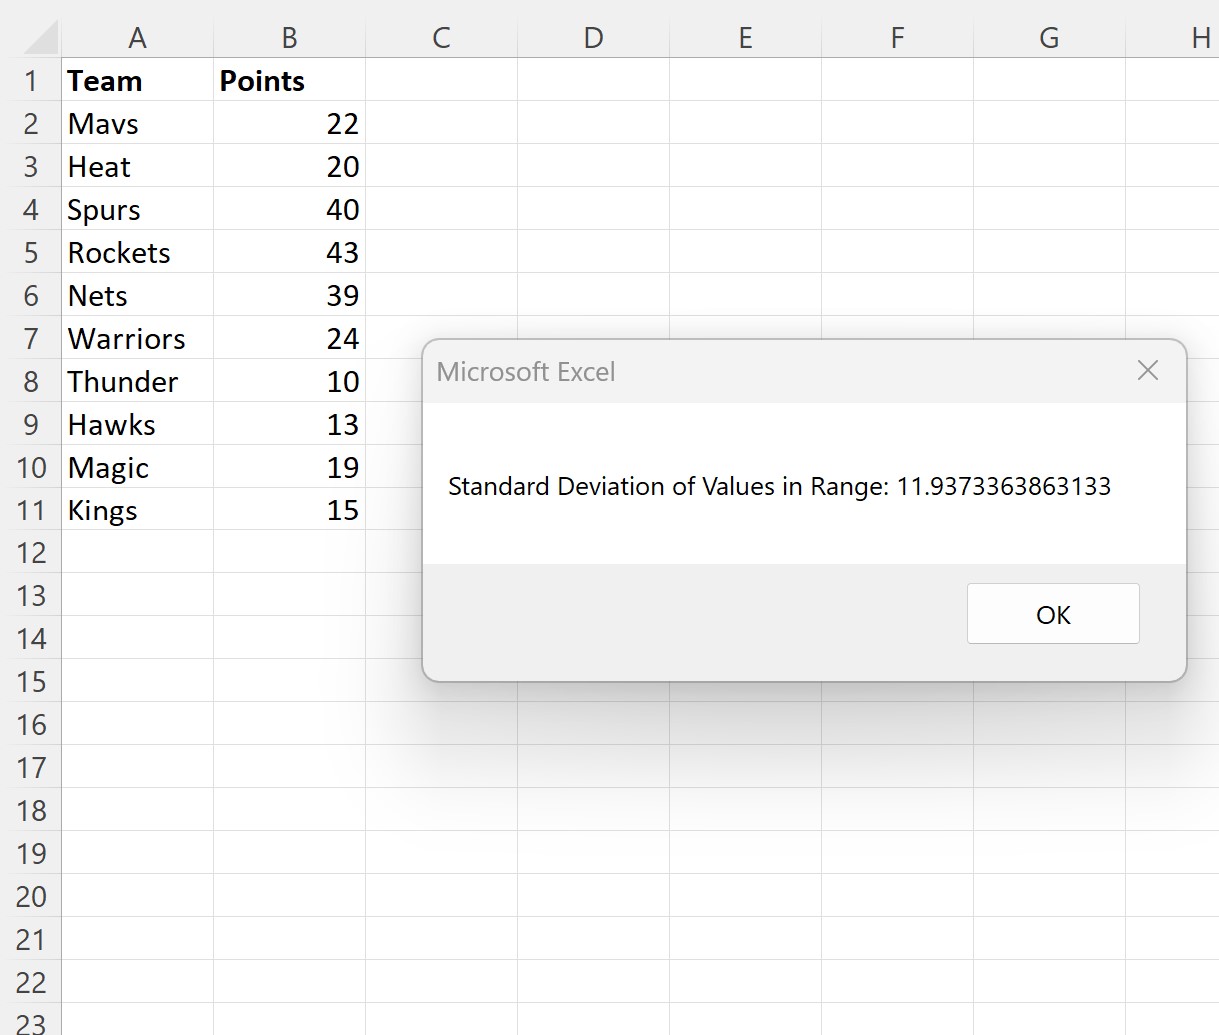Select the Warriors cell
The width and height of the screenshot is (1219, 1035).
pyautogui.click(x=138, y=338)
